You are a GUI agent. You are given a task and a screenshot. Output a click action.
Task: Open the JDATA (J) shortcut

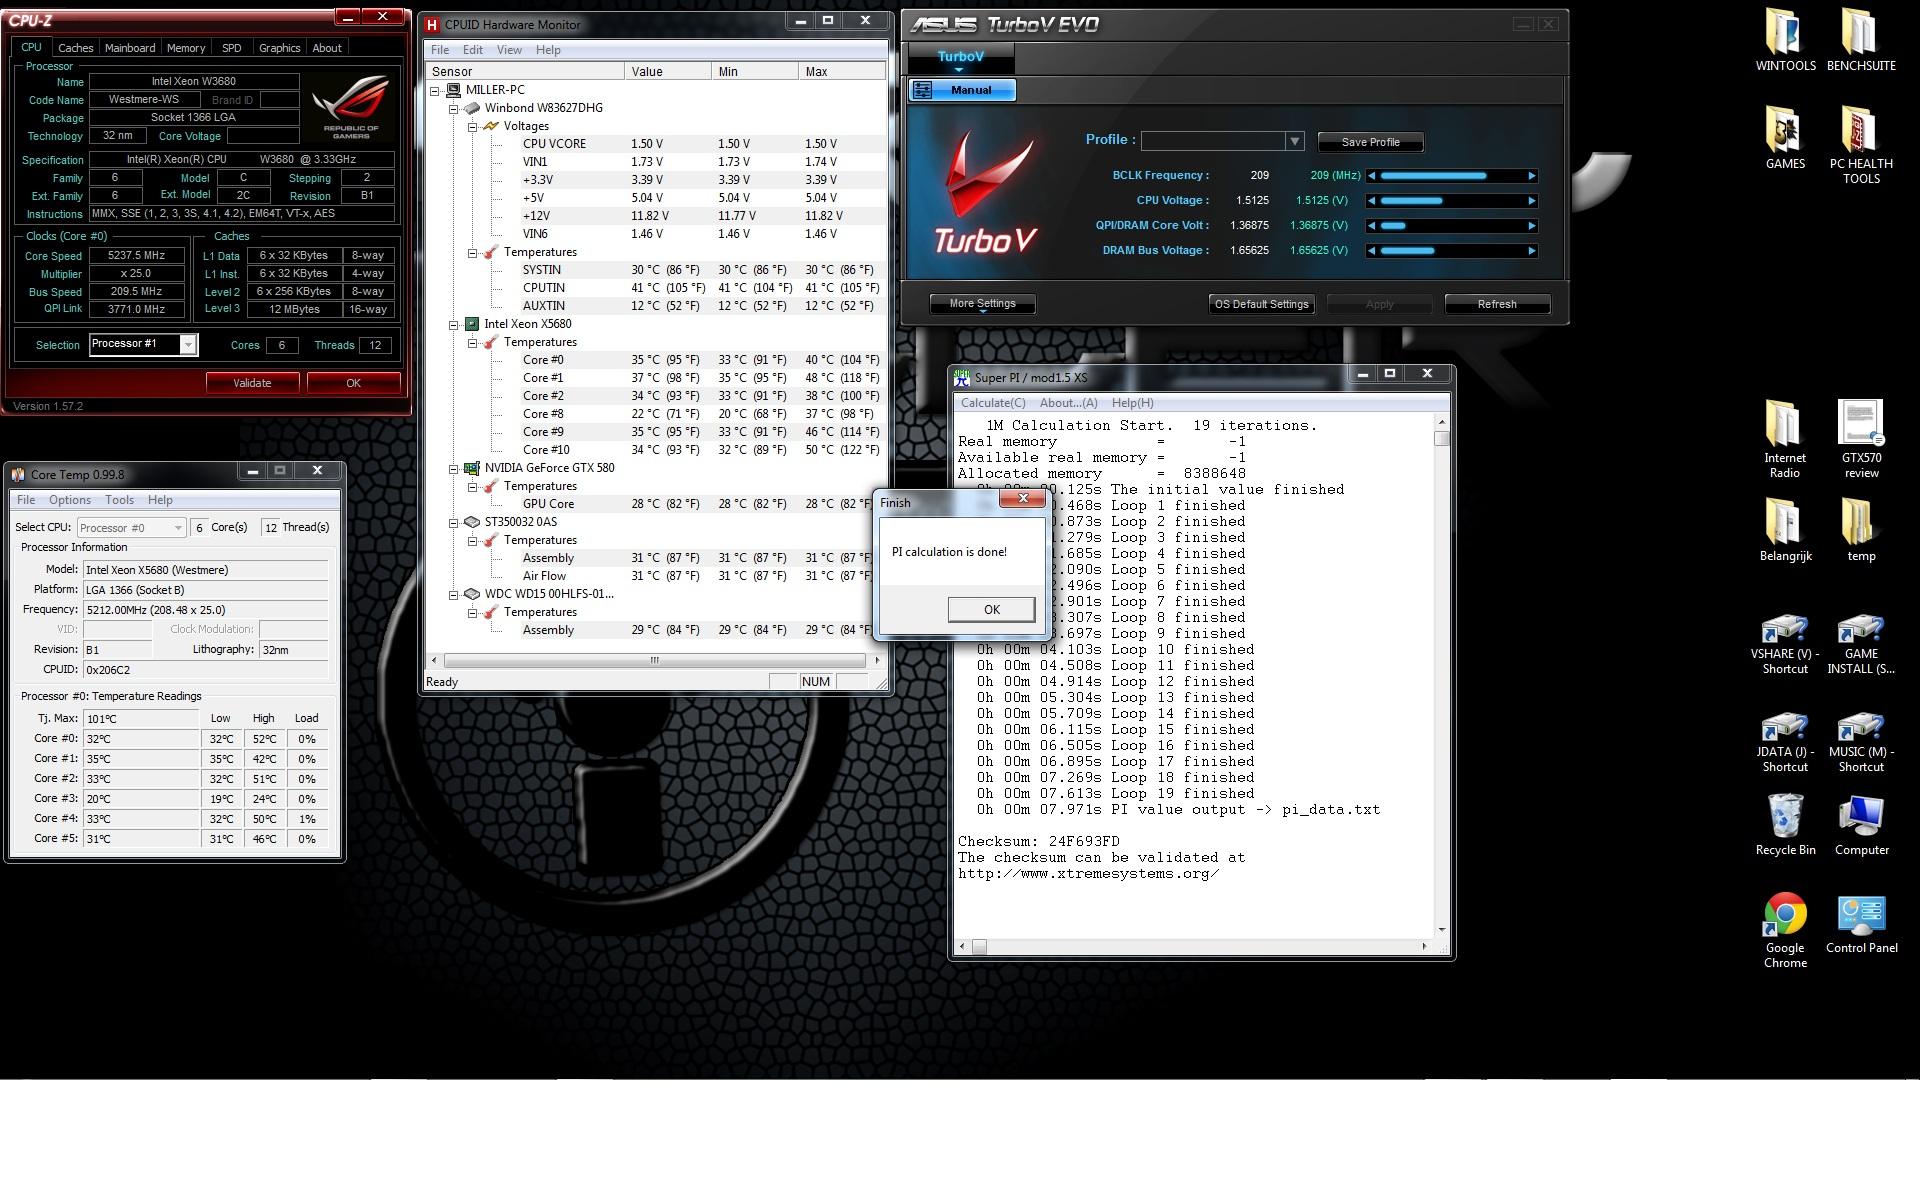1785,743
